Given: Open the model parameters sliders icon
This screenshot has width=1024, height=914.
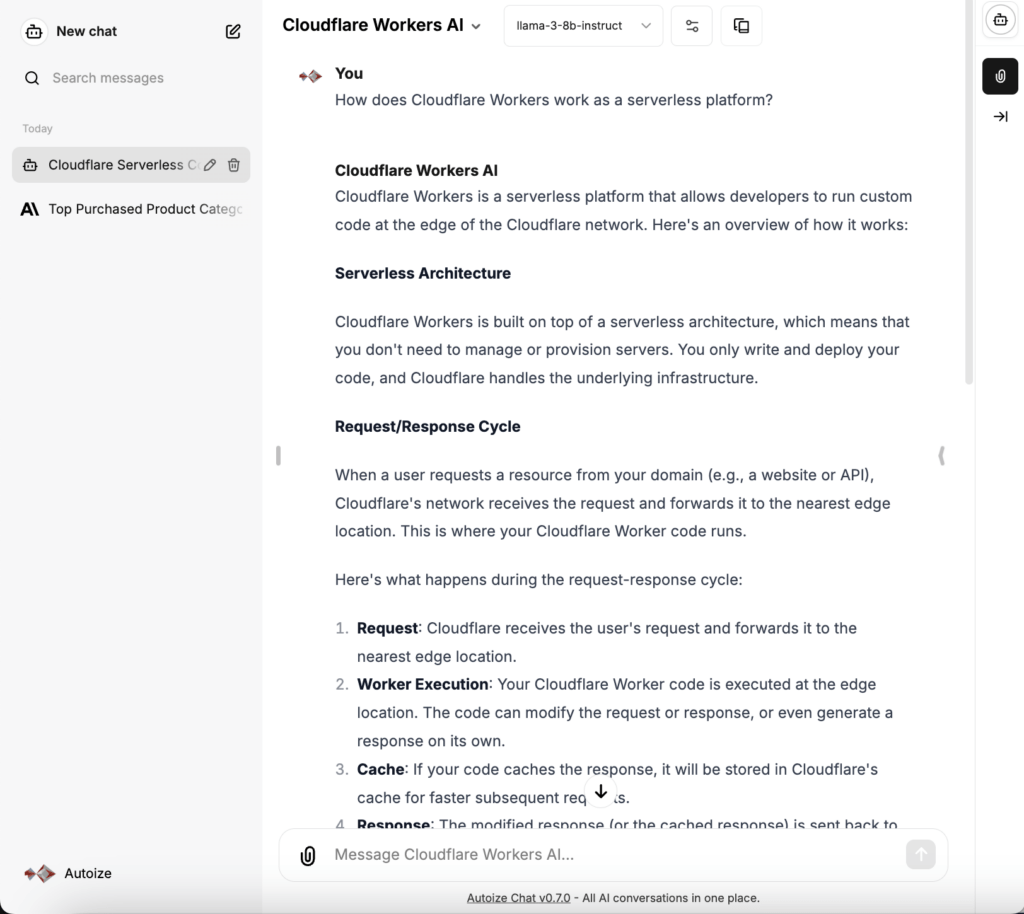Looking at the screenshot, I should (x=692, y=25).
